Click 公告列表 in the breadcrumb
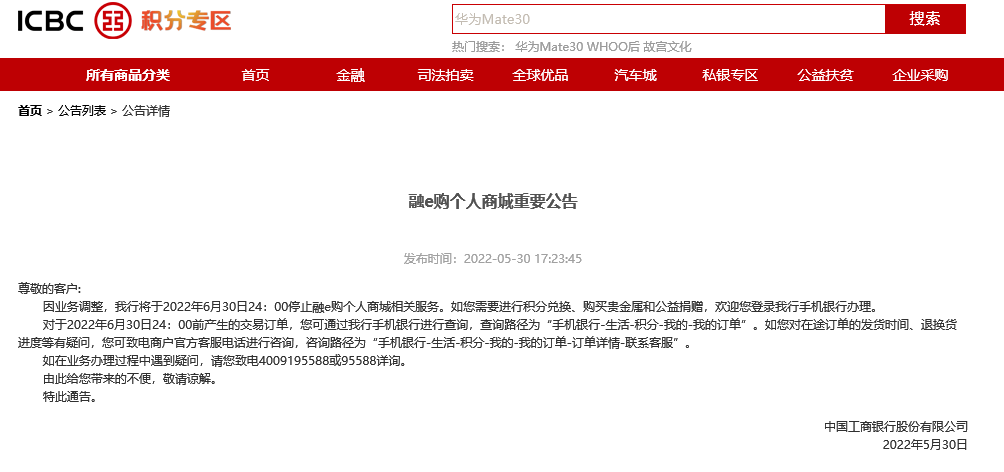 (82, 111)
